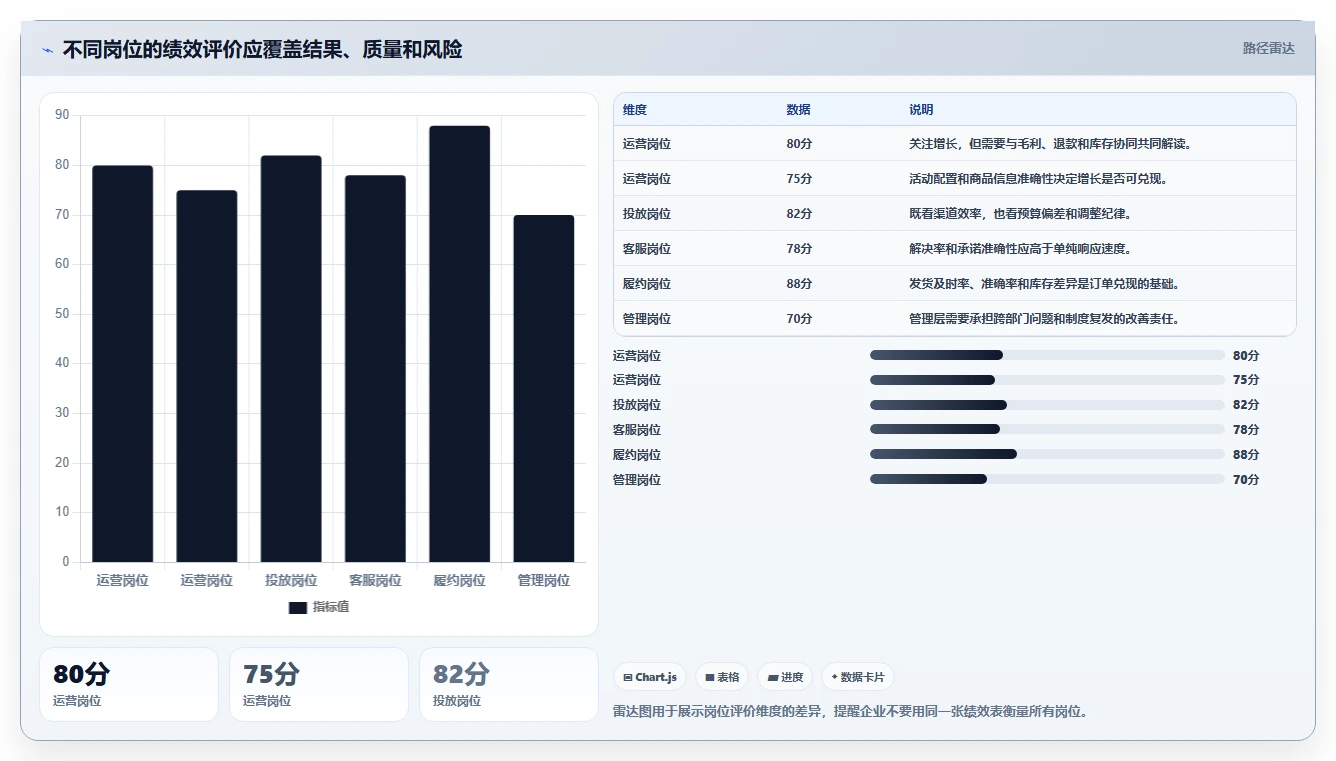
Task: Click the tallest bar for 履约岗位
Action: point(460,344)
